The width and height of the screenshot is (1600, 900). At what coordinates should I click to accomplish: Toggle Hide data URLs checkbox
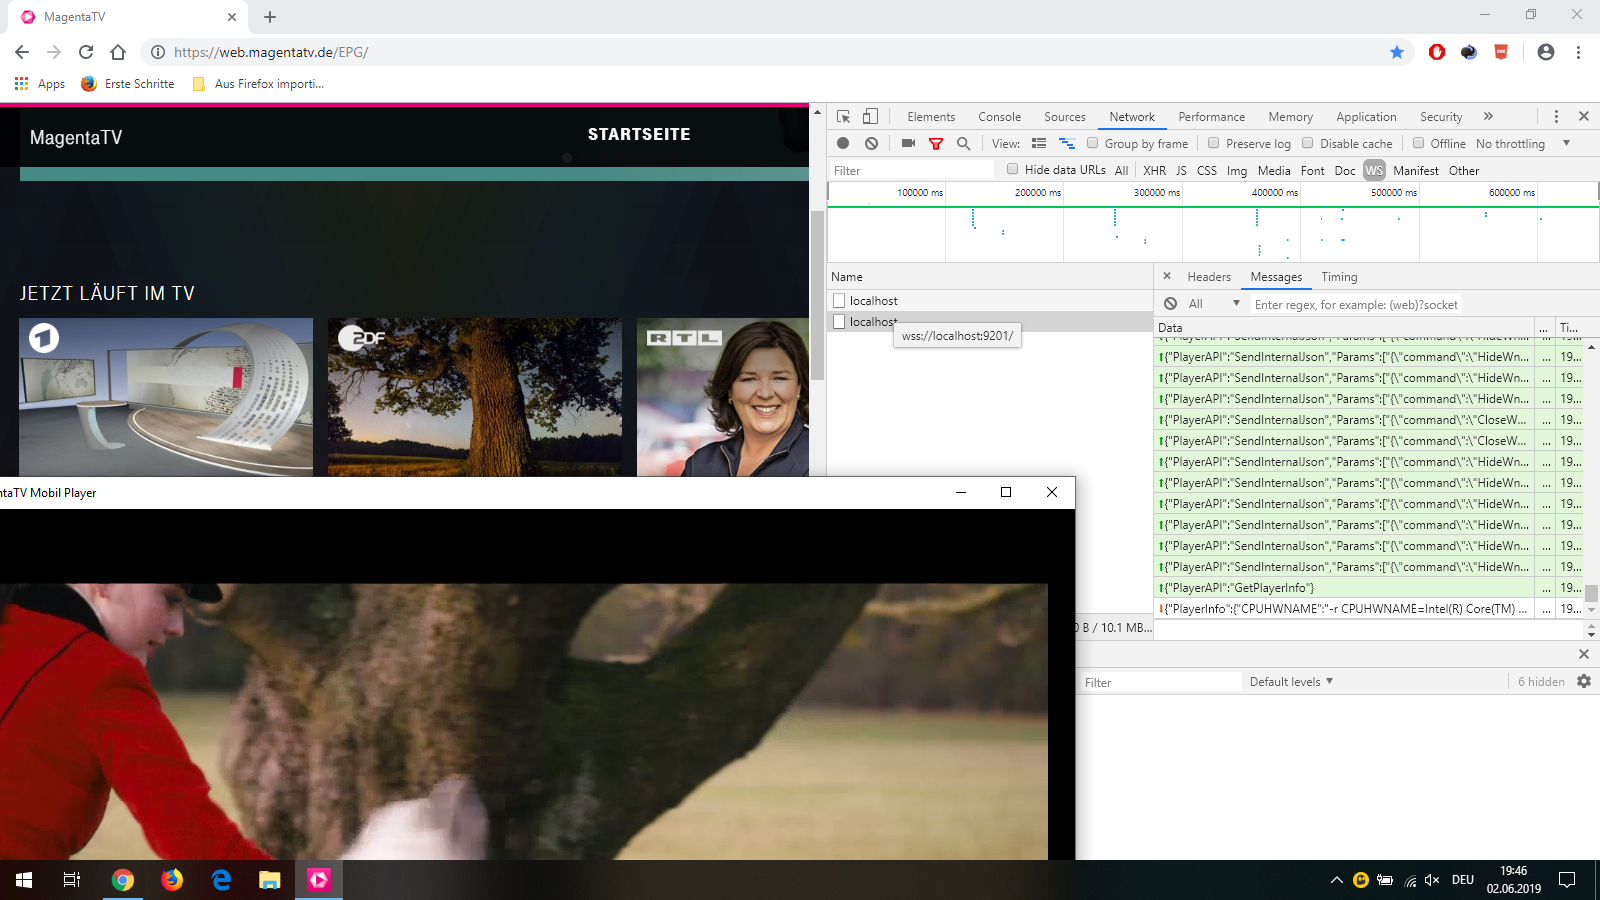tap(1013, 169)
